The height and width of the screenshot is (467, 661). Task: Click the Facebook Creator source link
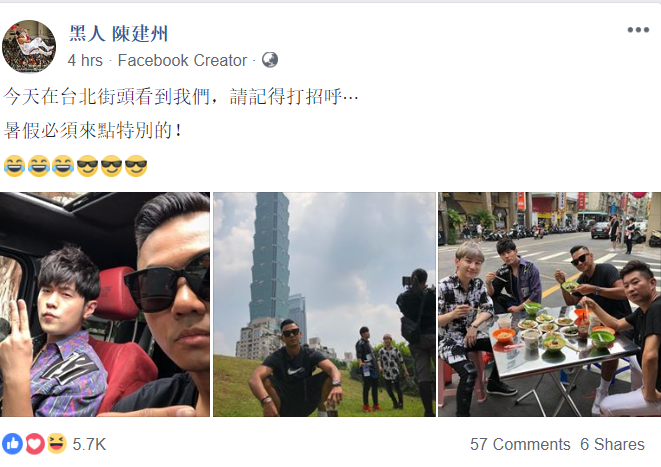pos(182,60)
